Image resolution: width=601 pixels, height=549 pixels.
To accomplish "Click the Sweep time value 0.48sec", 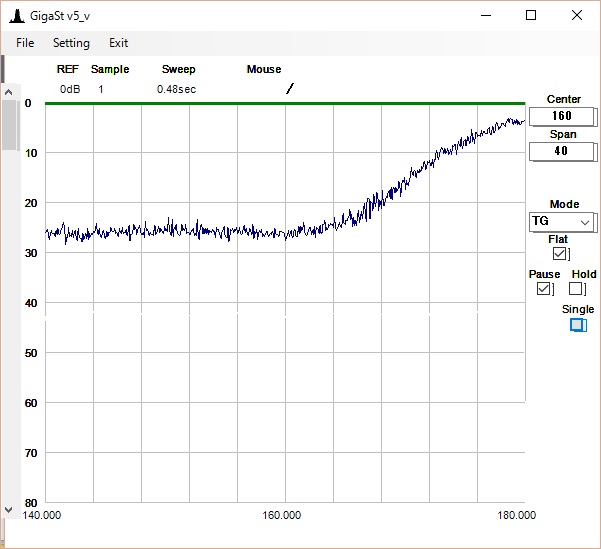I will click(x=176, y=89).
